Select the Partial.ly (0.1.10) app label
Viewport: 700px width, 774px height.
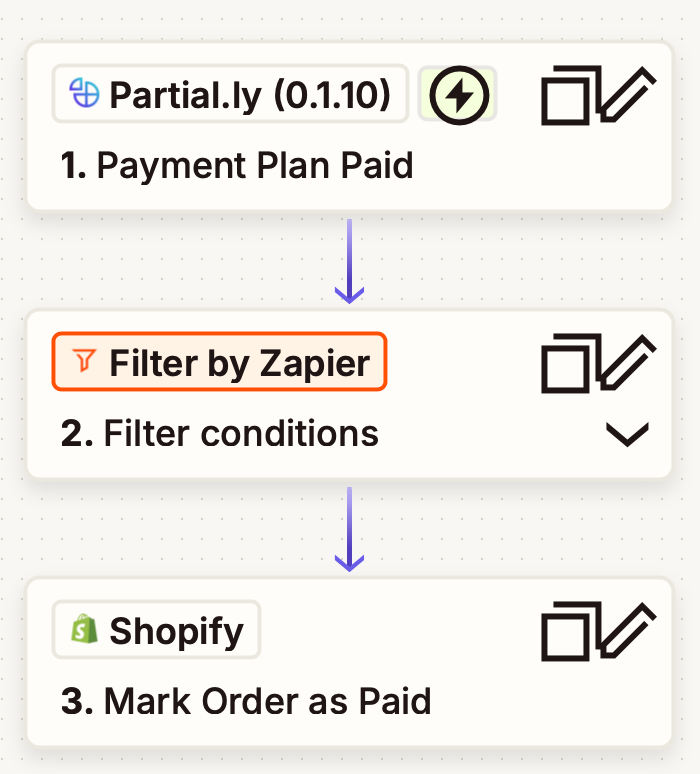click(x=249, y=95)
